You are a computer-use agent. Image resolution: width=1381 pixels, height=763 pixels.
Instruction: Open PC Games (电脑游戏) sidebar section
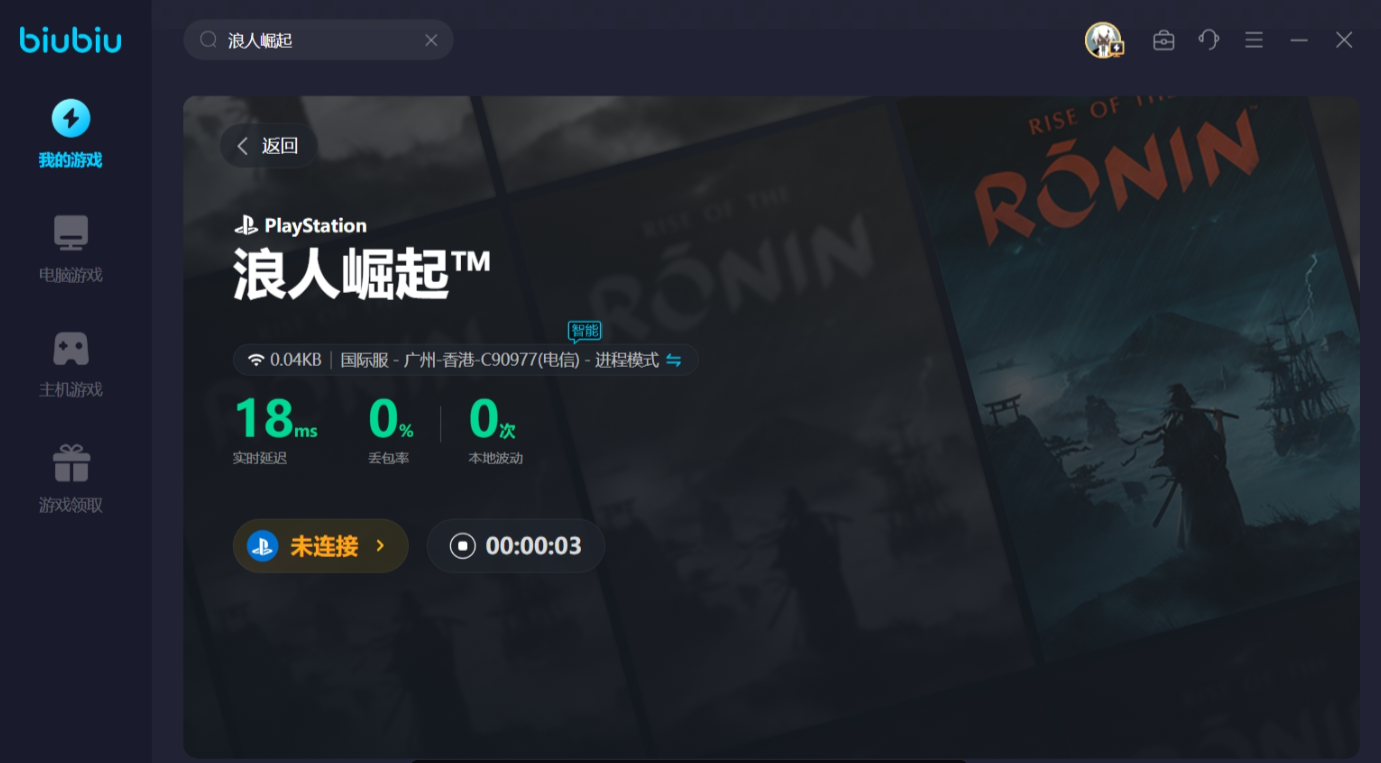(70, 249)
